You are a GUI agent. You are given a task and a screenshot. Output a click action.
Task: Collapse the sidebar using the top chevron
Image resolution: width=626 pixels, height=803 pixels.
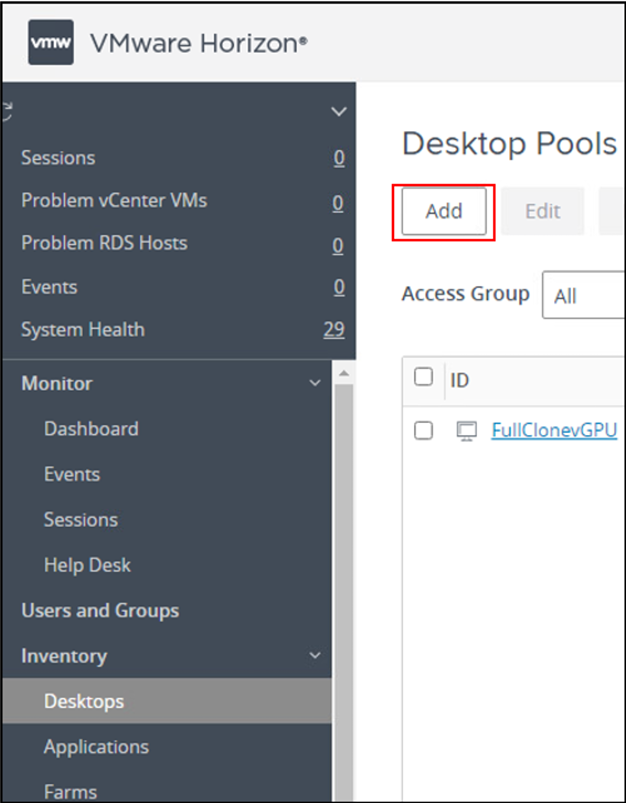coord(338,111)
